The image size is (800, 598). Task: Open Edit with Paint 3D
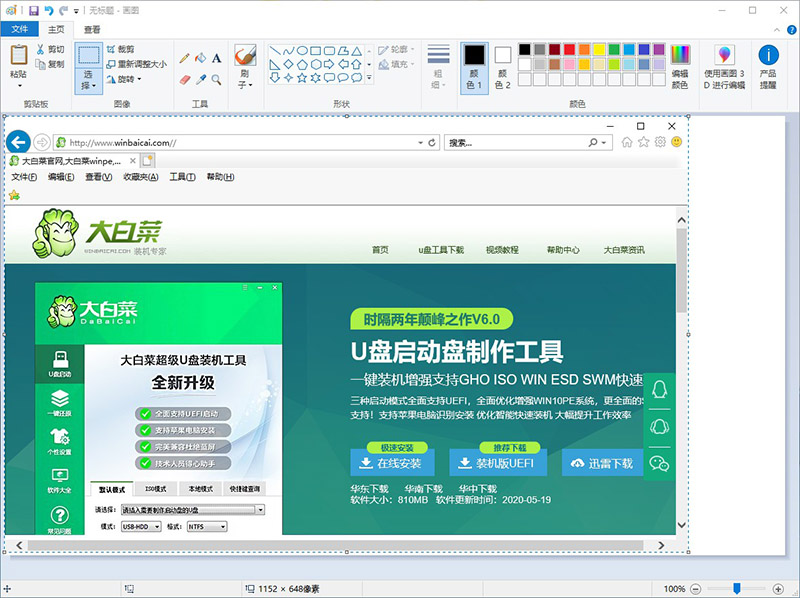tap(724, 66)
